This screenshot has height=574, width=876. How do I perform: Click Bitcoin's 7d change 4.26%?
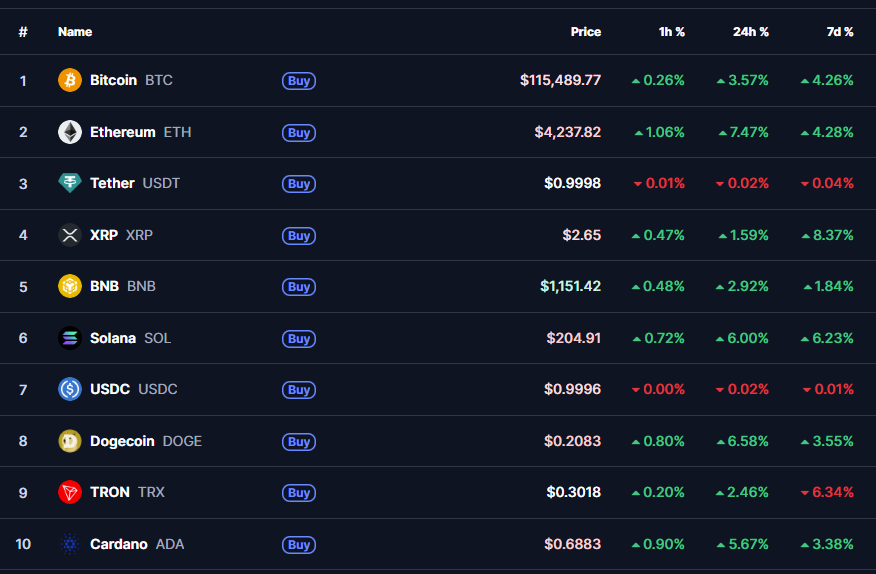(x=827, y=80)
